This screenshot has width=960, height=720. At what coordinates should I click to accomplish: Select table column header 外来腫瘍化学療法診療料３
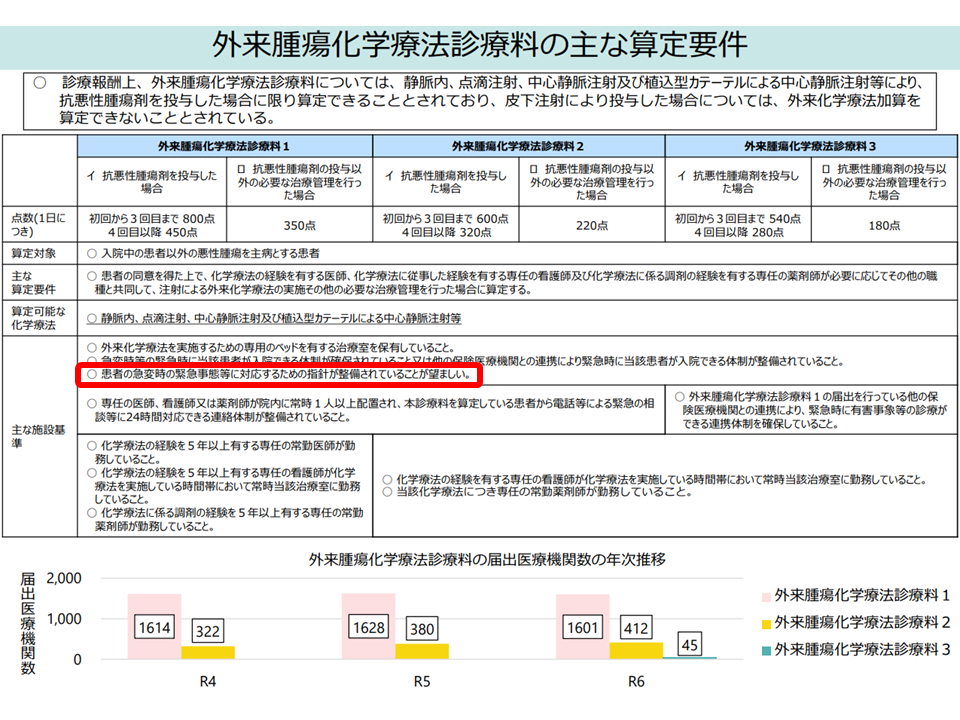810,146
